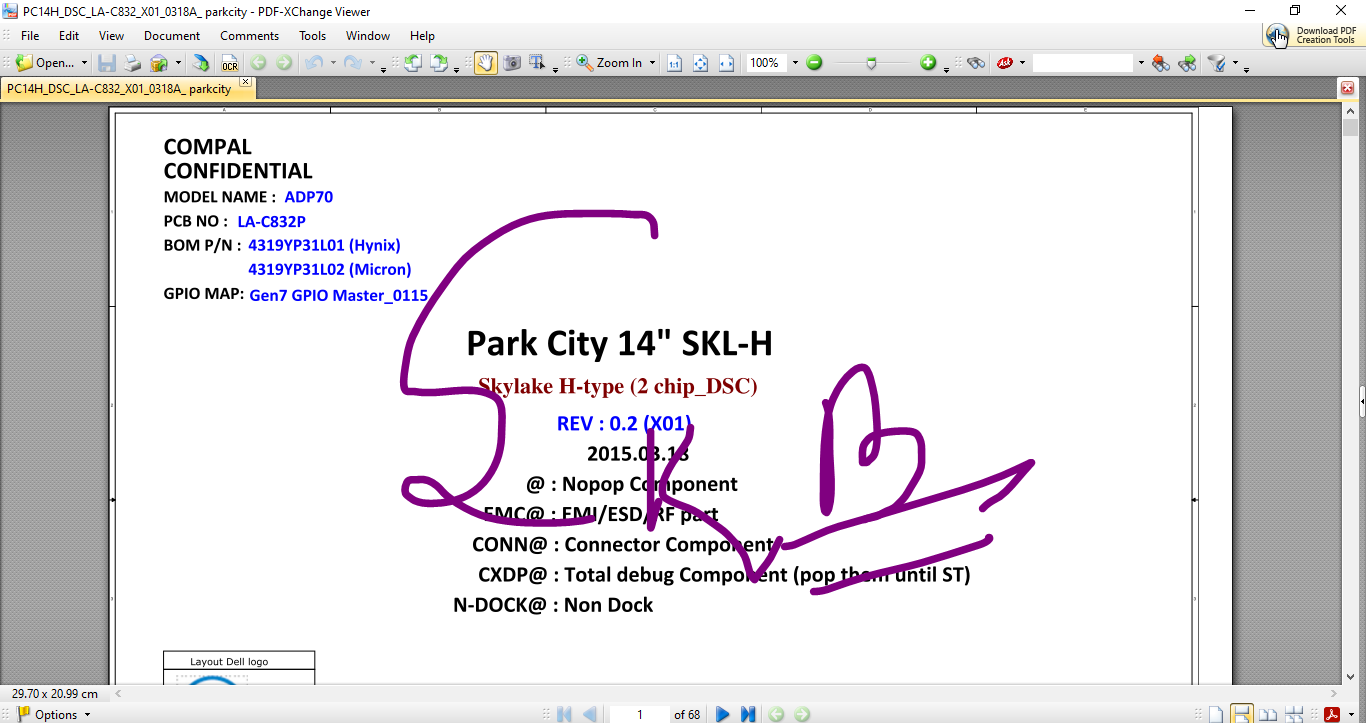Open the email options dropdown arrow
The image size is (1366, 723).
click(178, 63)
